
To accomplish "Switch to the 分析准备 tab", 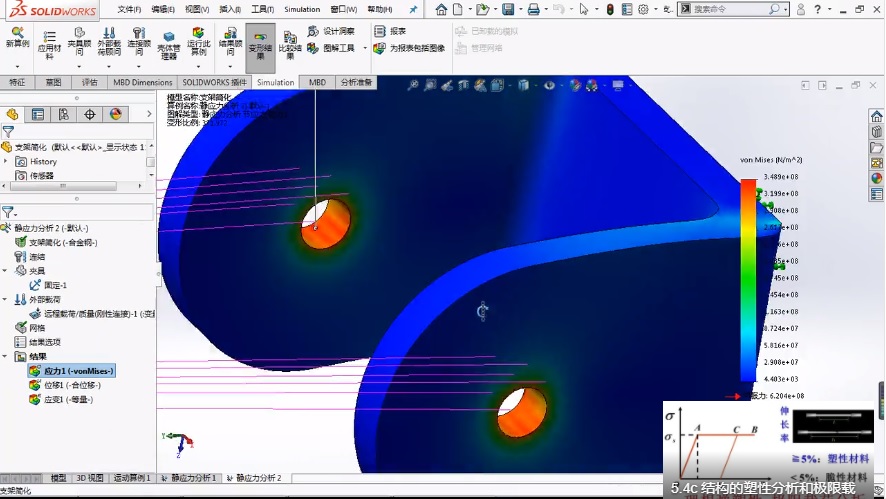I will (x=356, y=82).
